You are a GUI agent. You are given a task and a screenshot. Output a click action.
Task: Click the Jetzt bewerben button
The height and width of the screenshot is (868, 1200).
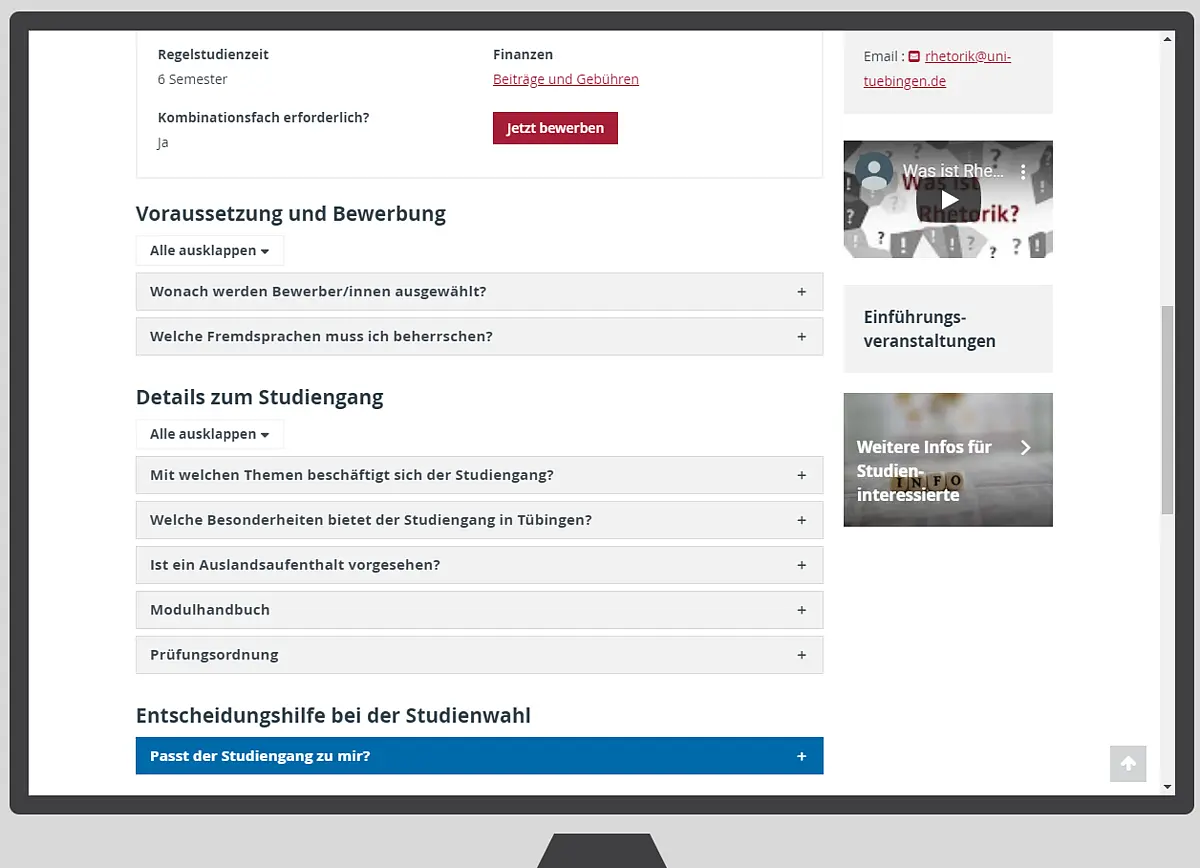coord(555,128)
